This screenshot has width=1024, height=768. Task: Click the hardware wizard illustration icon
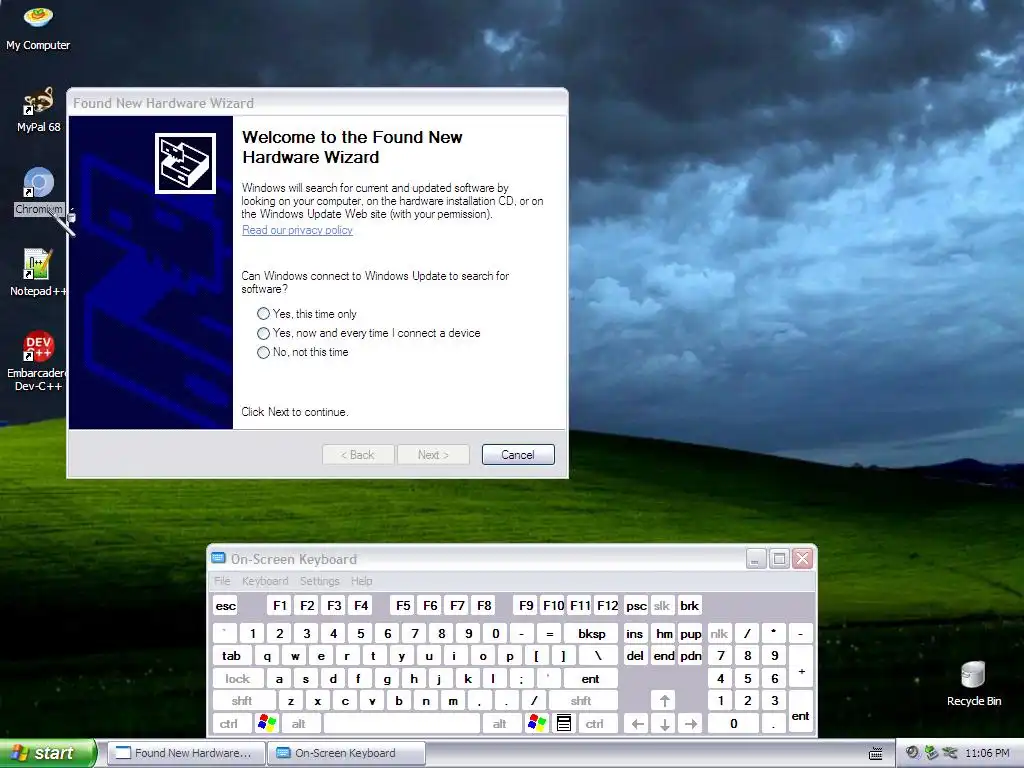pos(185,163)
